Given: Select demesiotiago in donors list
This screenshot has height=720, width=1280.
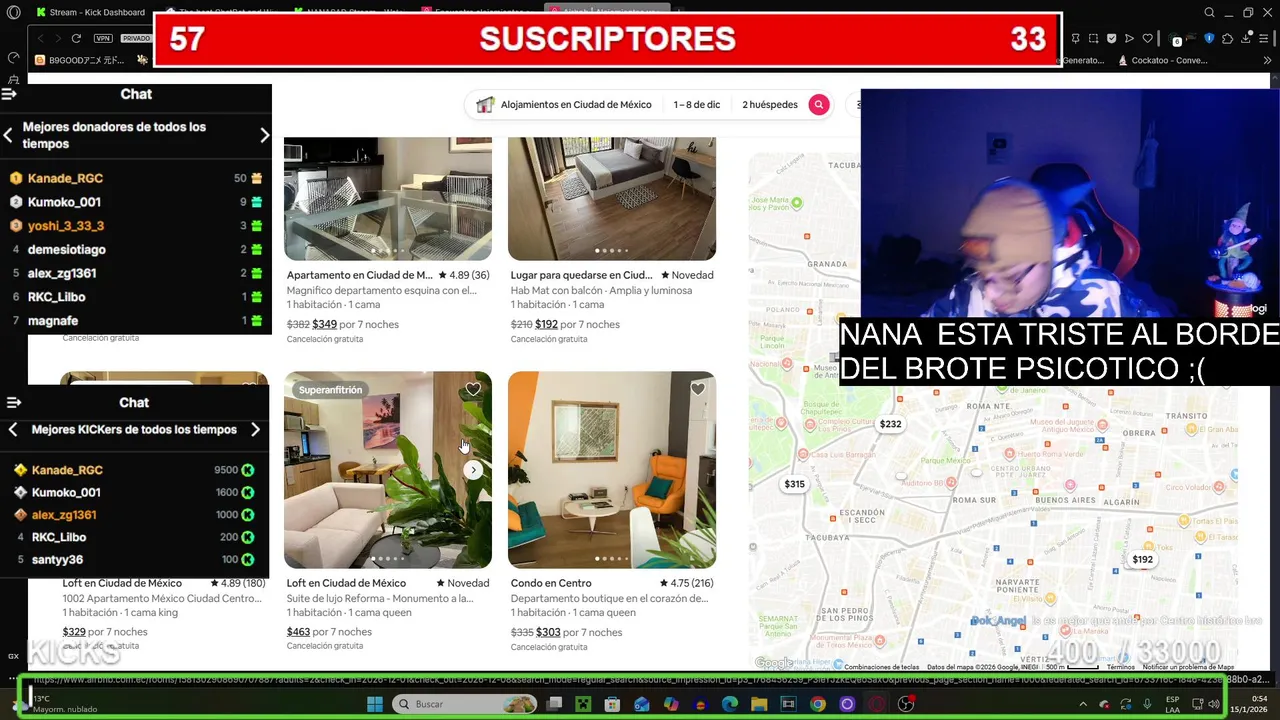Looking at the screenshot, I should (x=67, y=249).
